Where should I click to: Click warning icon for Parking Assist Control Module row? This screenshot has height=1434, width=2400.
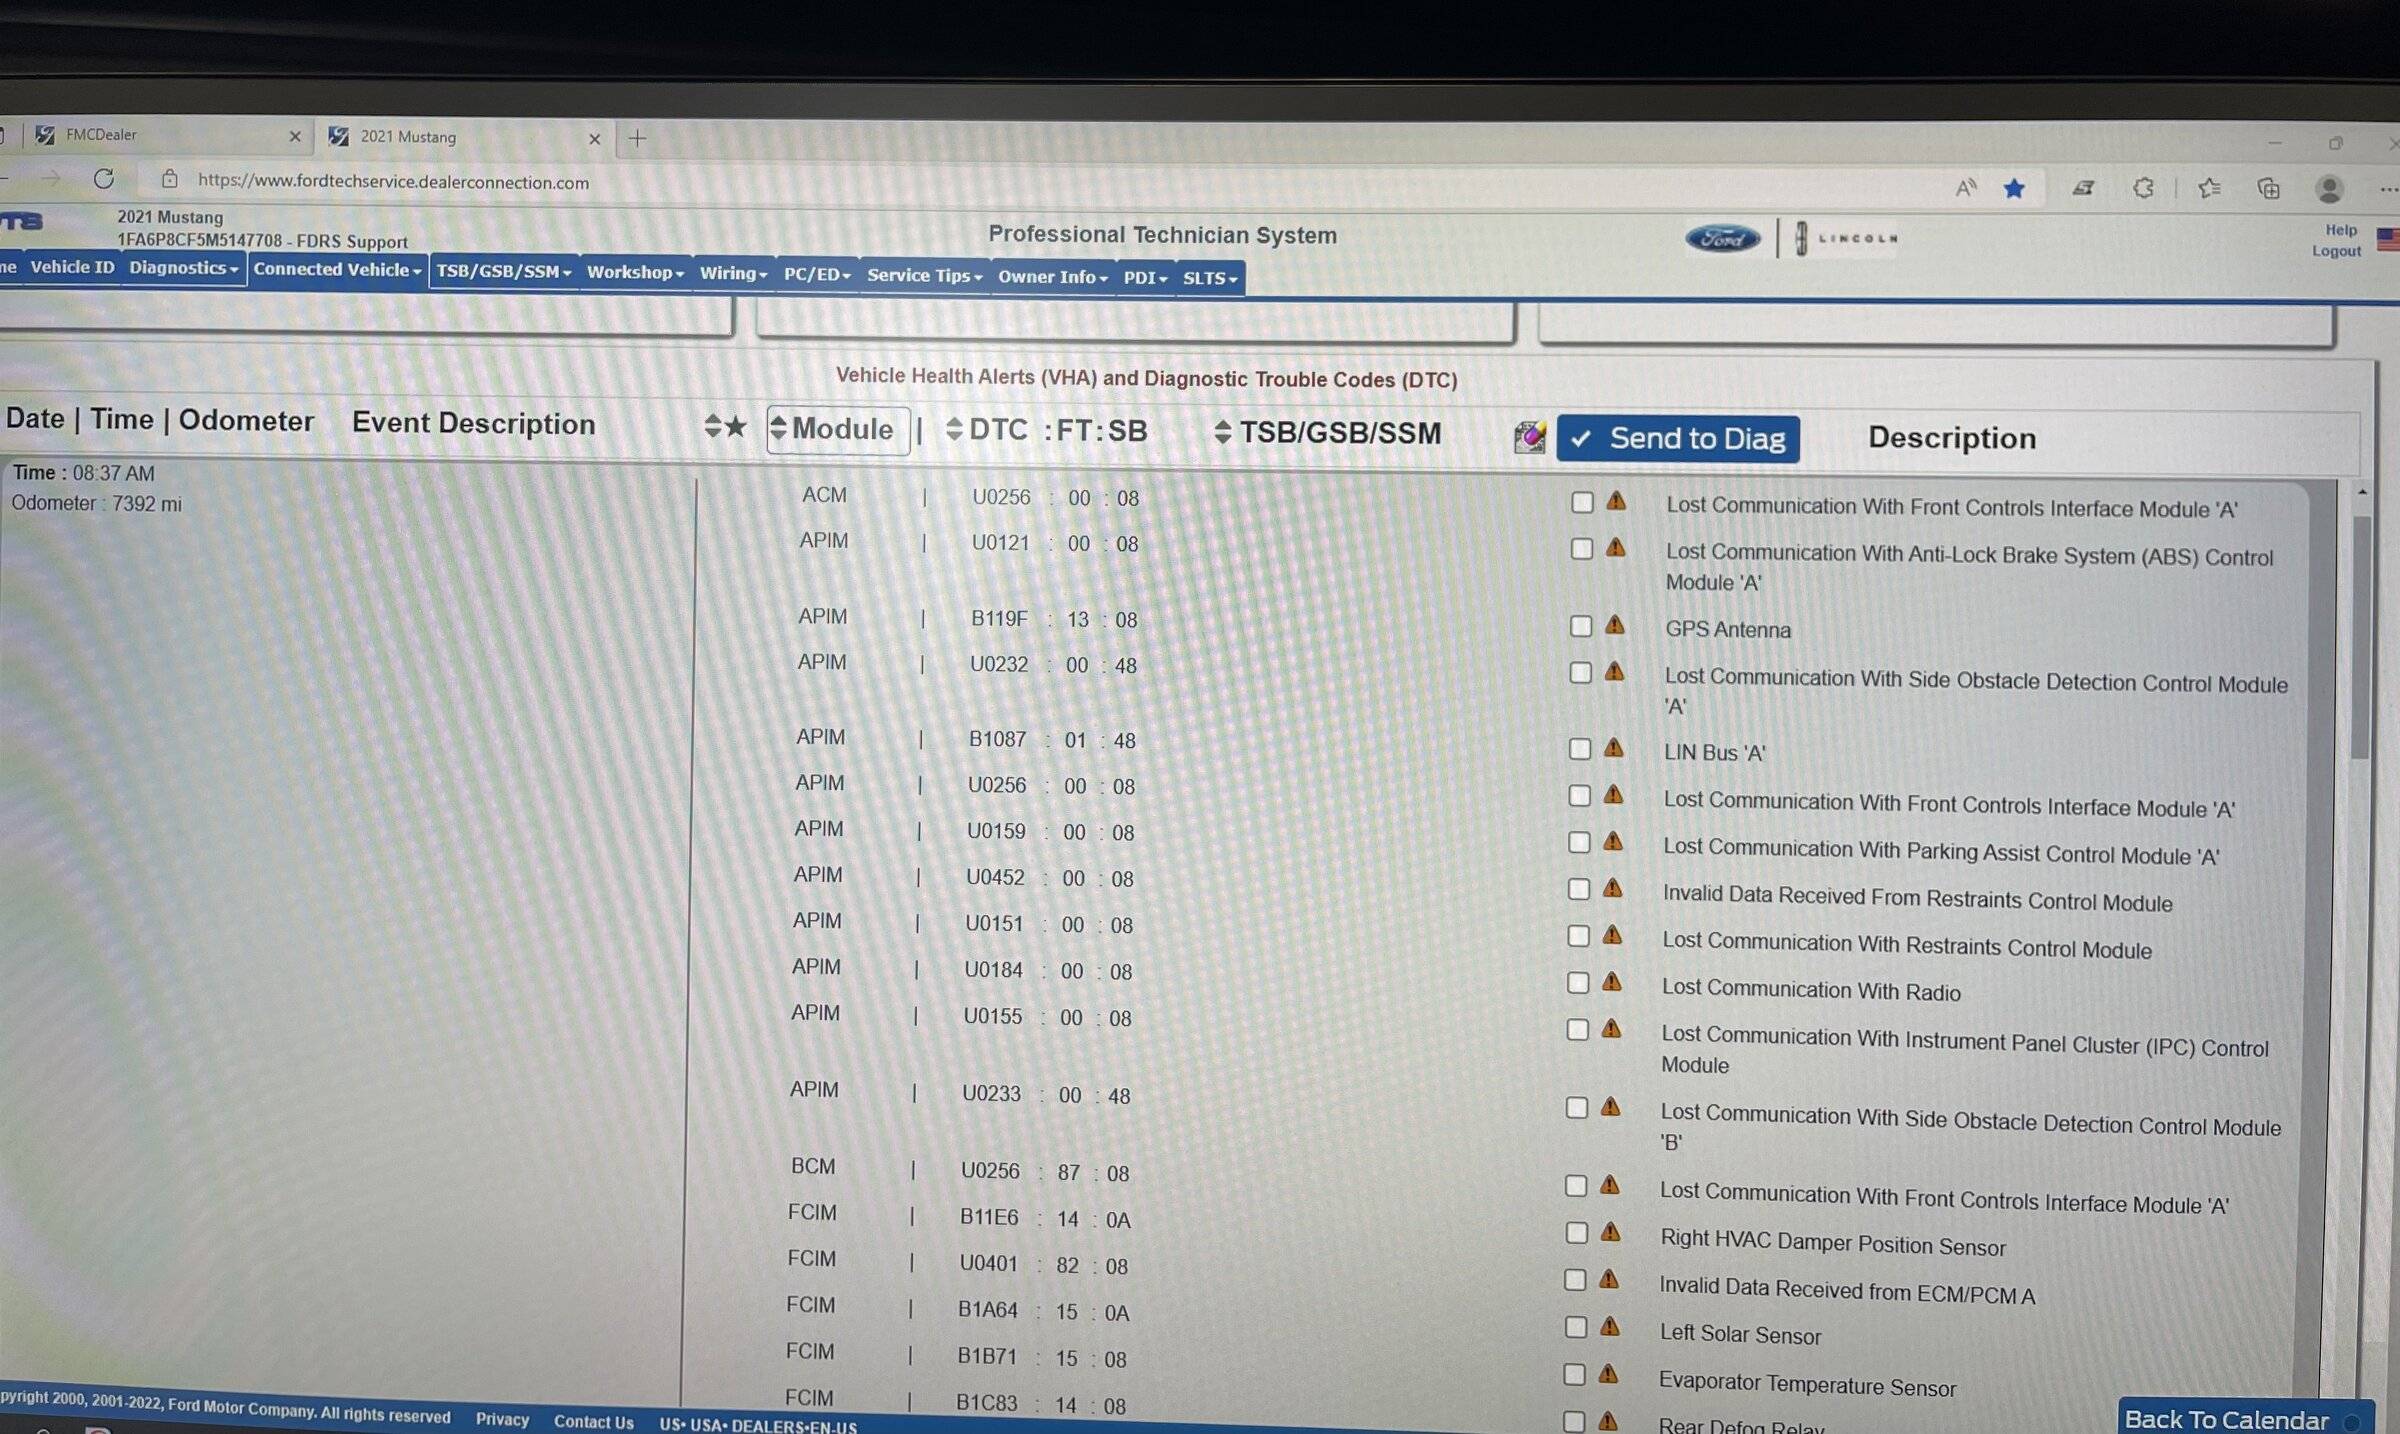click(x=1612, y=841)
